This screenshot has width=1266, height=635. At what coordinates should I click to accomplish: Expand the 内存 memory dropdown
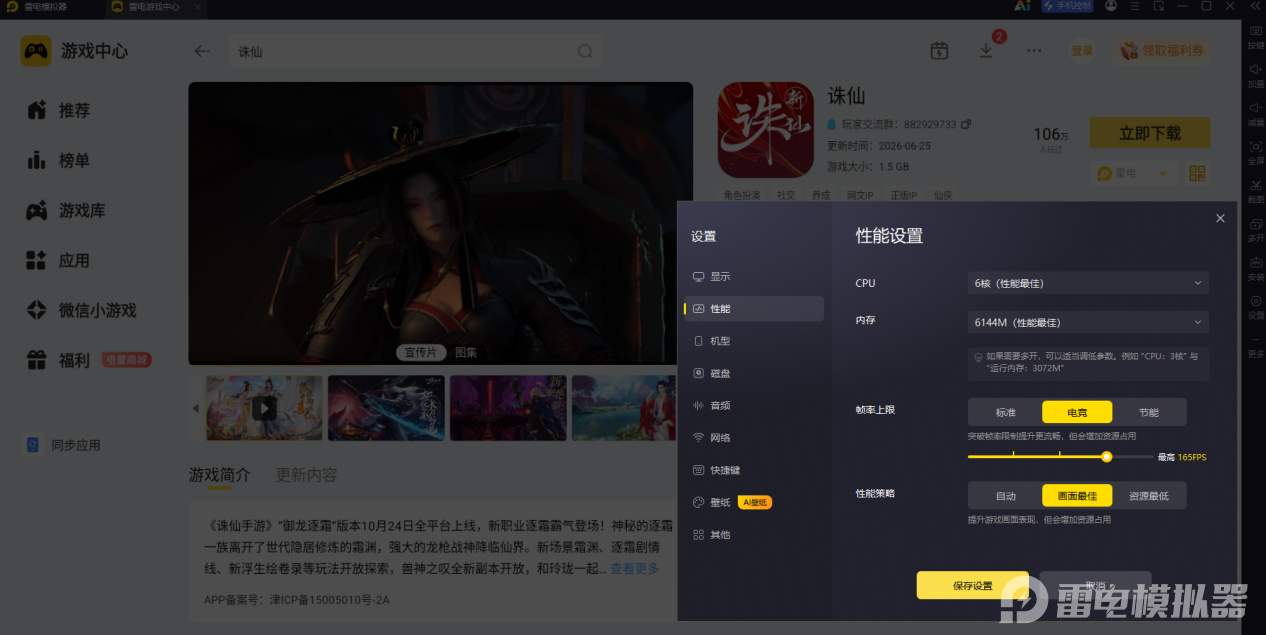click(1088, 322)
